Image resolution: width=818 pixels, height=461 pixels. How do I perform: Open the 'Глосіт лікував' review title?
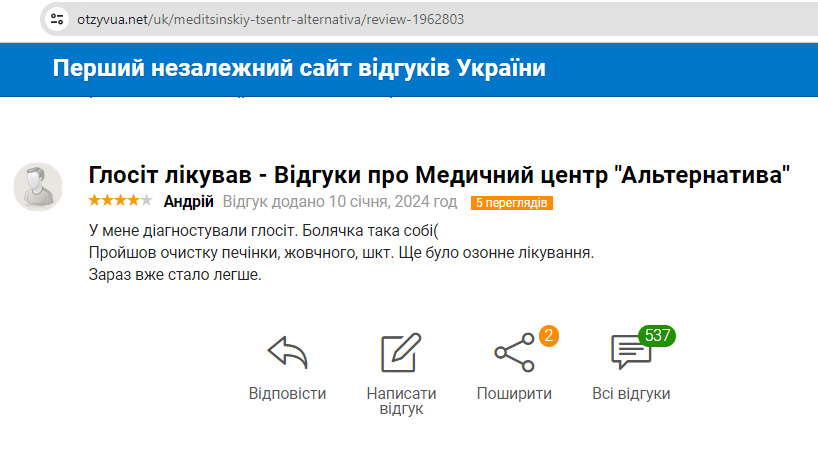coord(440,175)
